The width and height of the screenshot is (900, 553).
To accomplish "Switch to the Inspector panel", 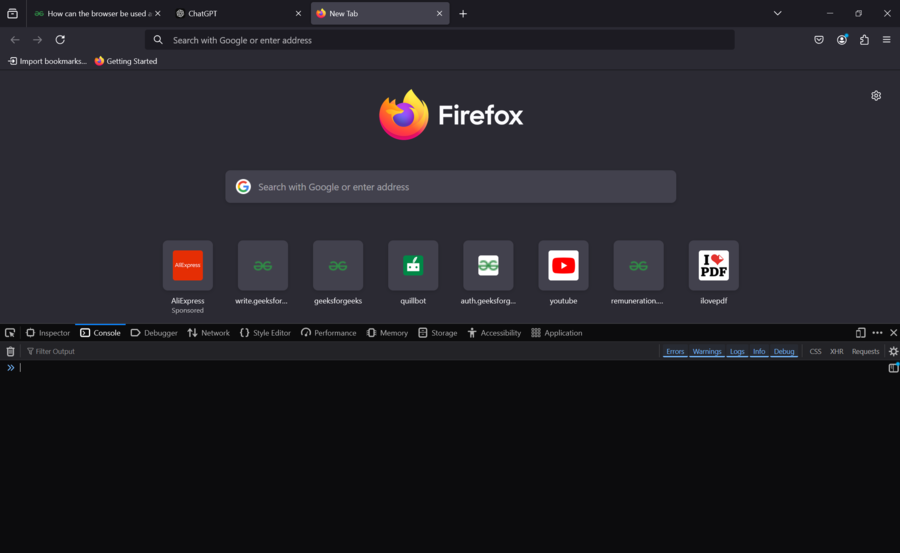I will pos(48,332).
